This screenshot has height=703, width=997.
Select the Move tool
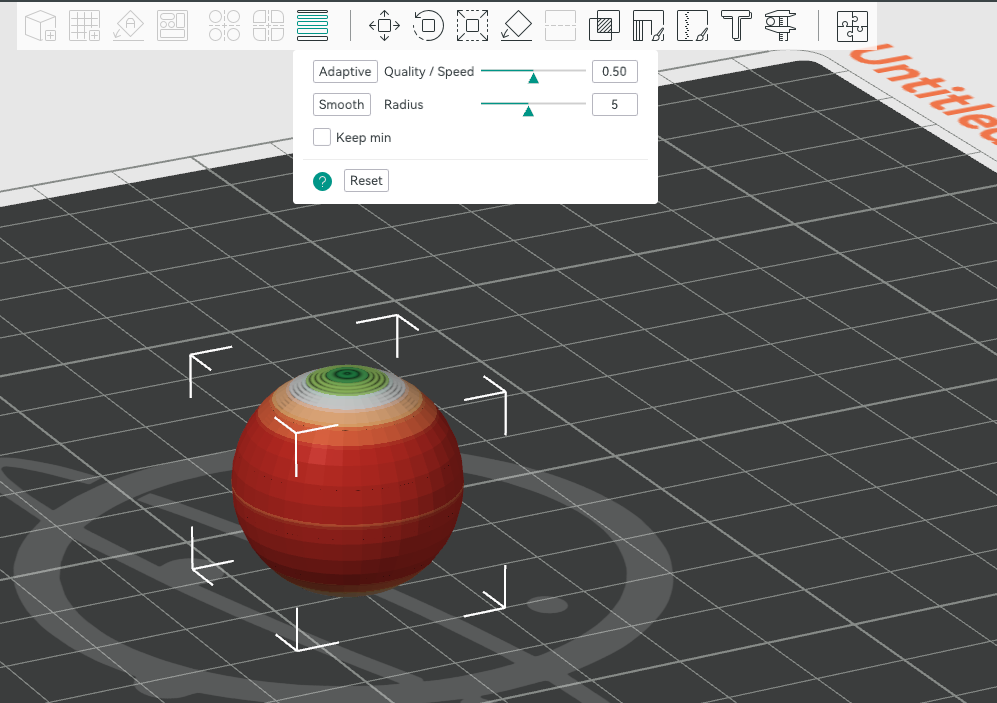click(385, 26)
